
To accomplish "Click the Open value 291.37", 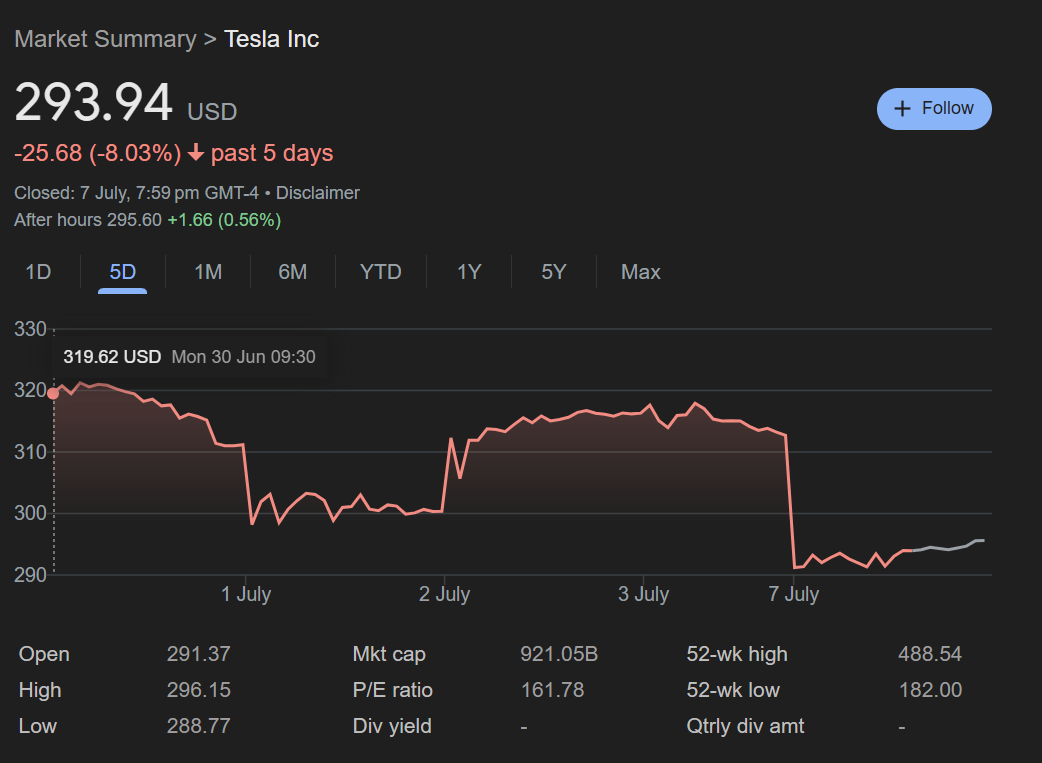I will coord(199,654).
